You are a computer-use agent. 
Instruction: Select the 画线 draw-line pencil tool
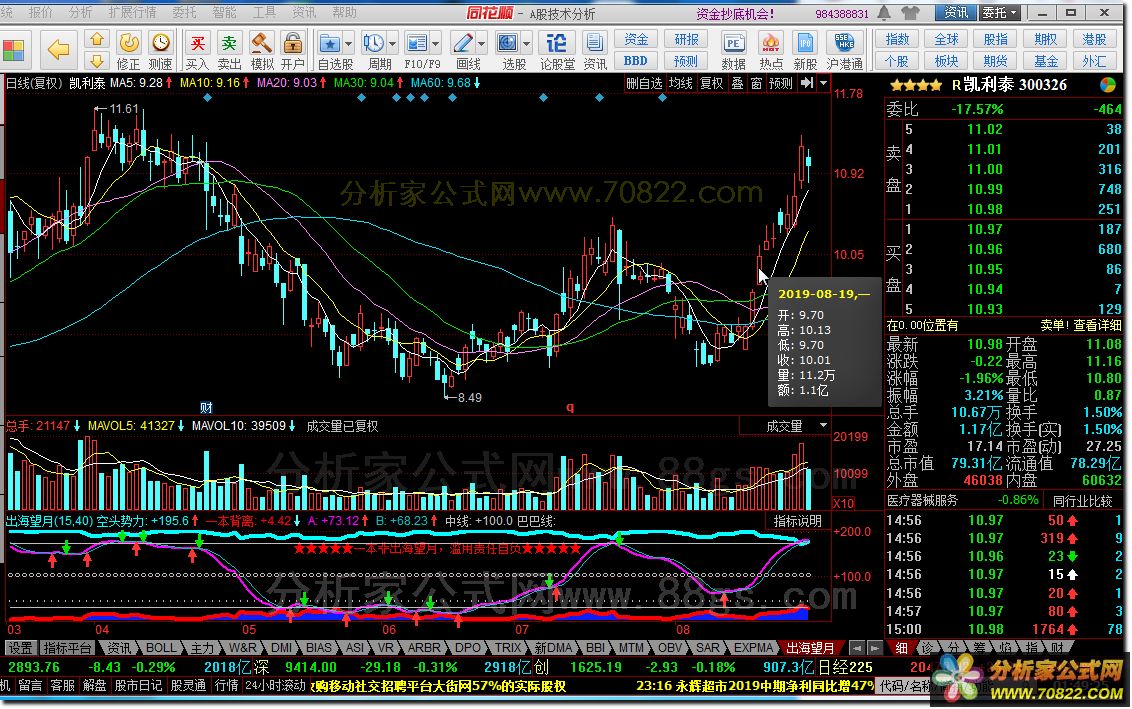(462, 43)
